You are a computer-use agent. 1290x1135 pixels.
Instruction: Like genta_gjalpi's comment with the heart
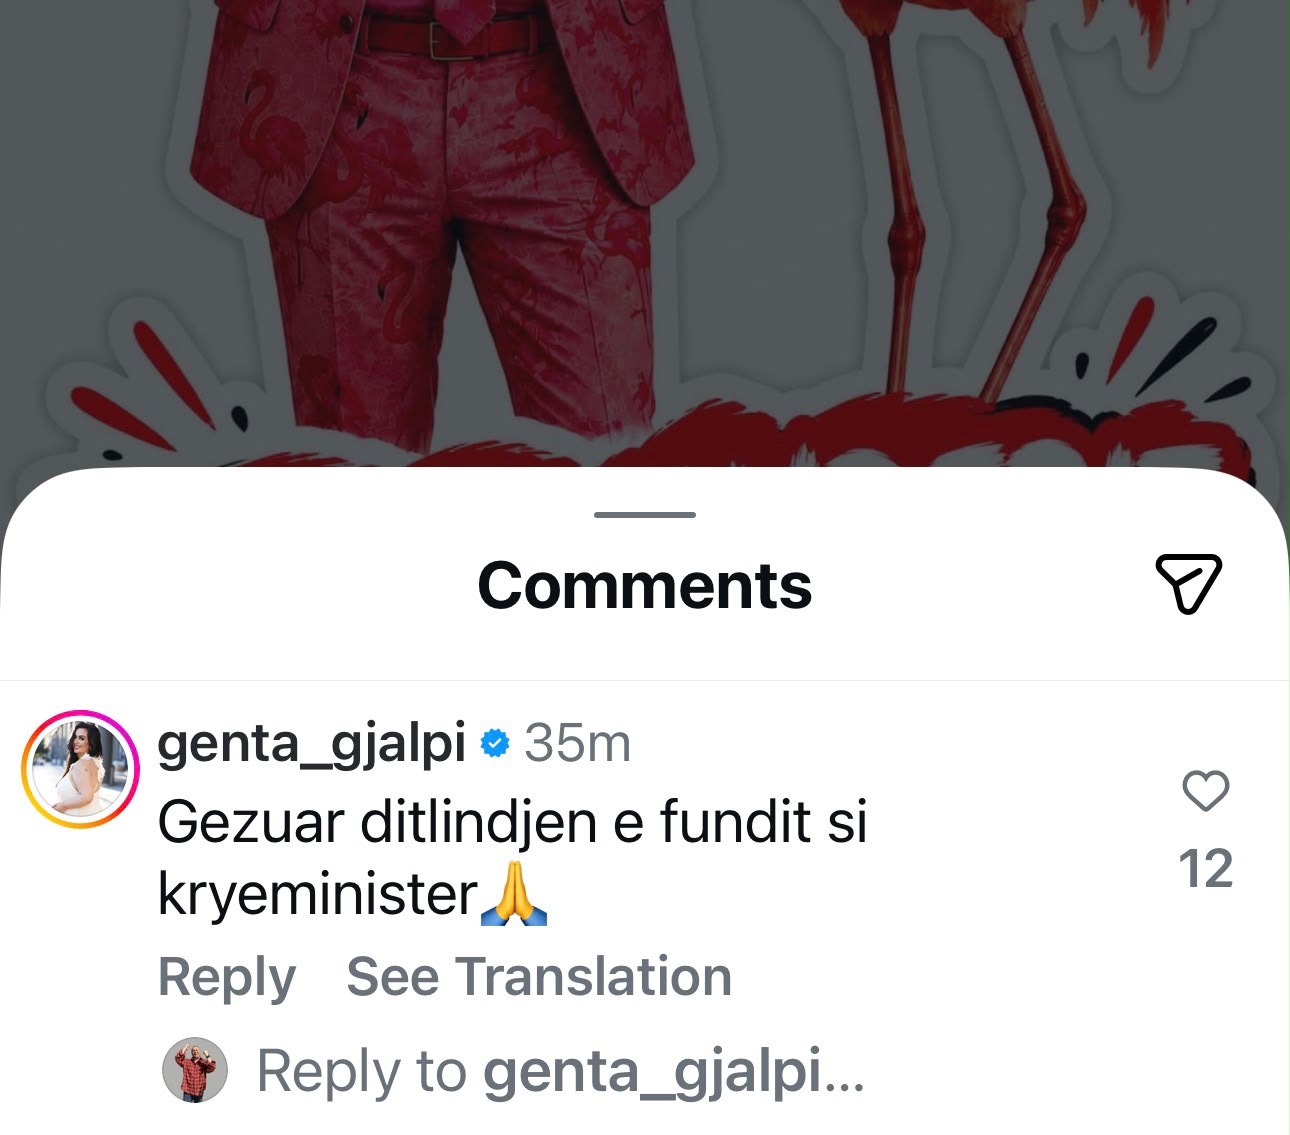pos(1205,791)
